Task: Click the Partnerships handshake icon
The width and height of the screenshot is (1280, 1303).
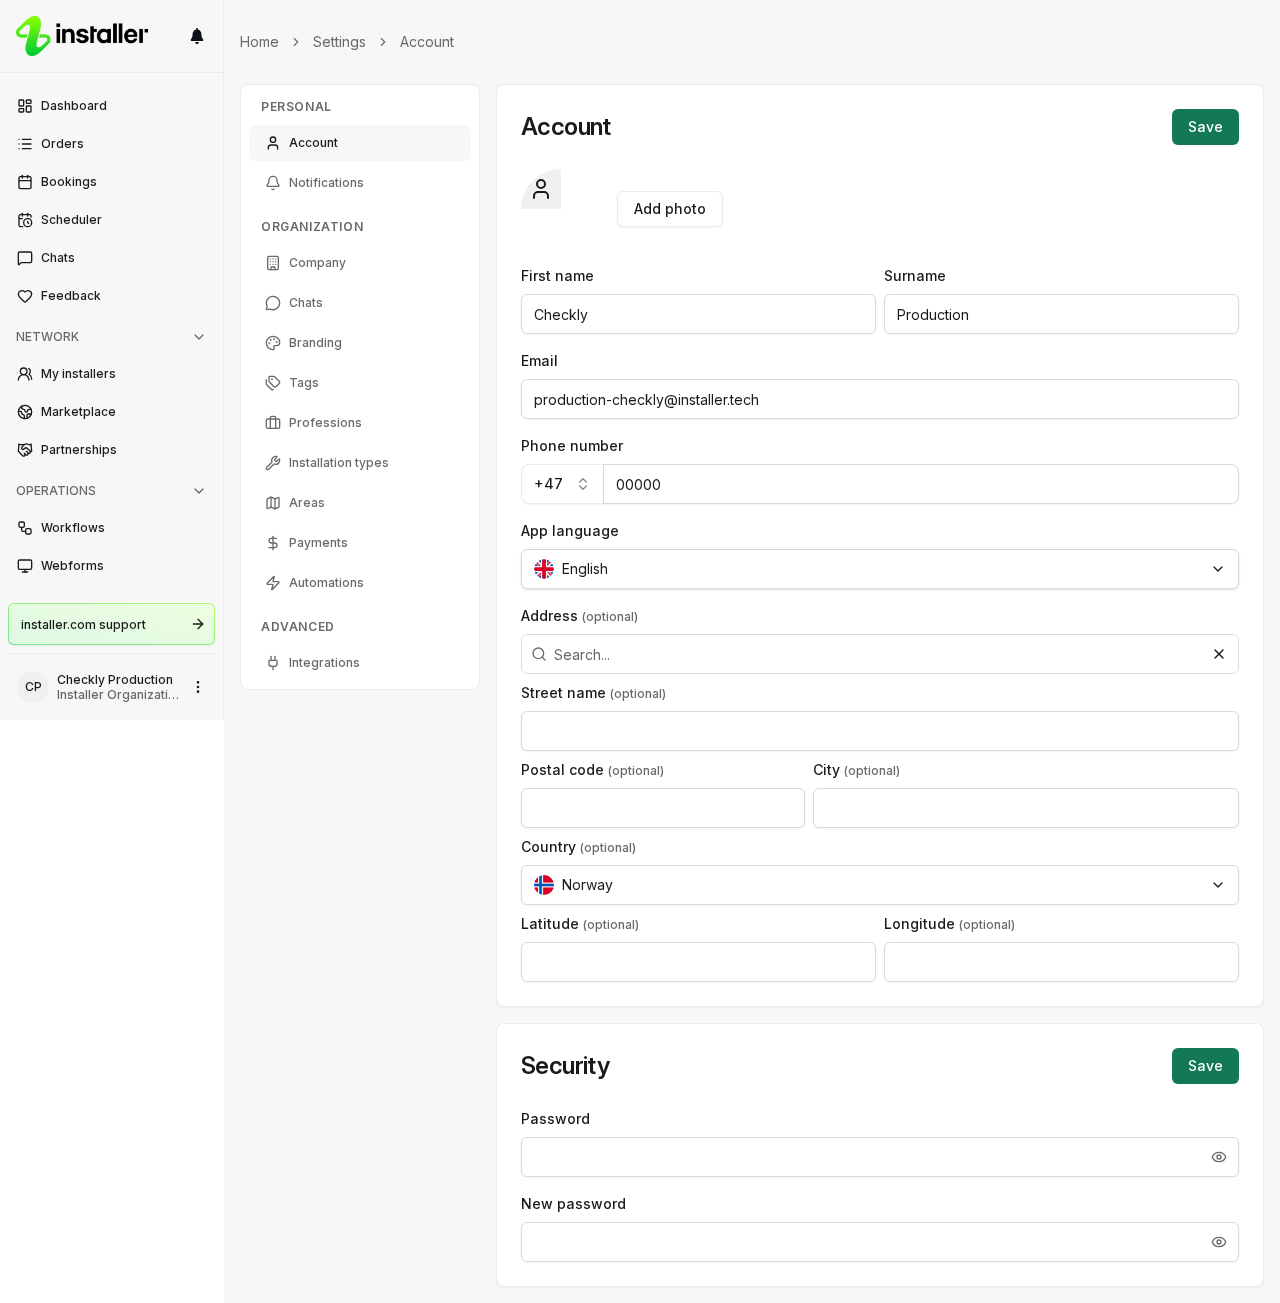Action: pyautogui.click(x=25, y=450)
